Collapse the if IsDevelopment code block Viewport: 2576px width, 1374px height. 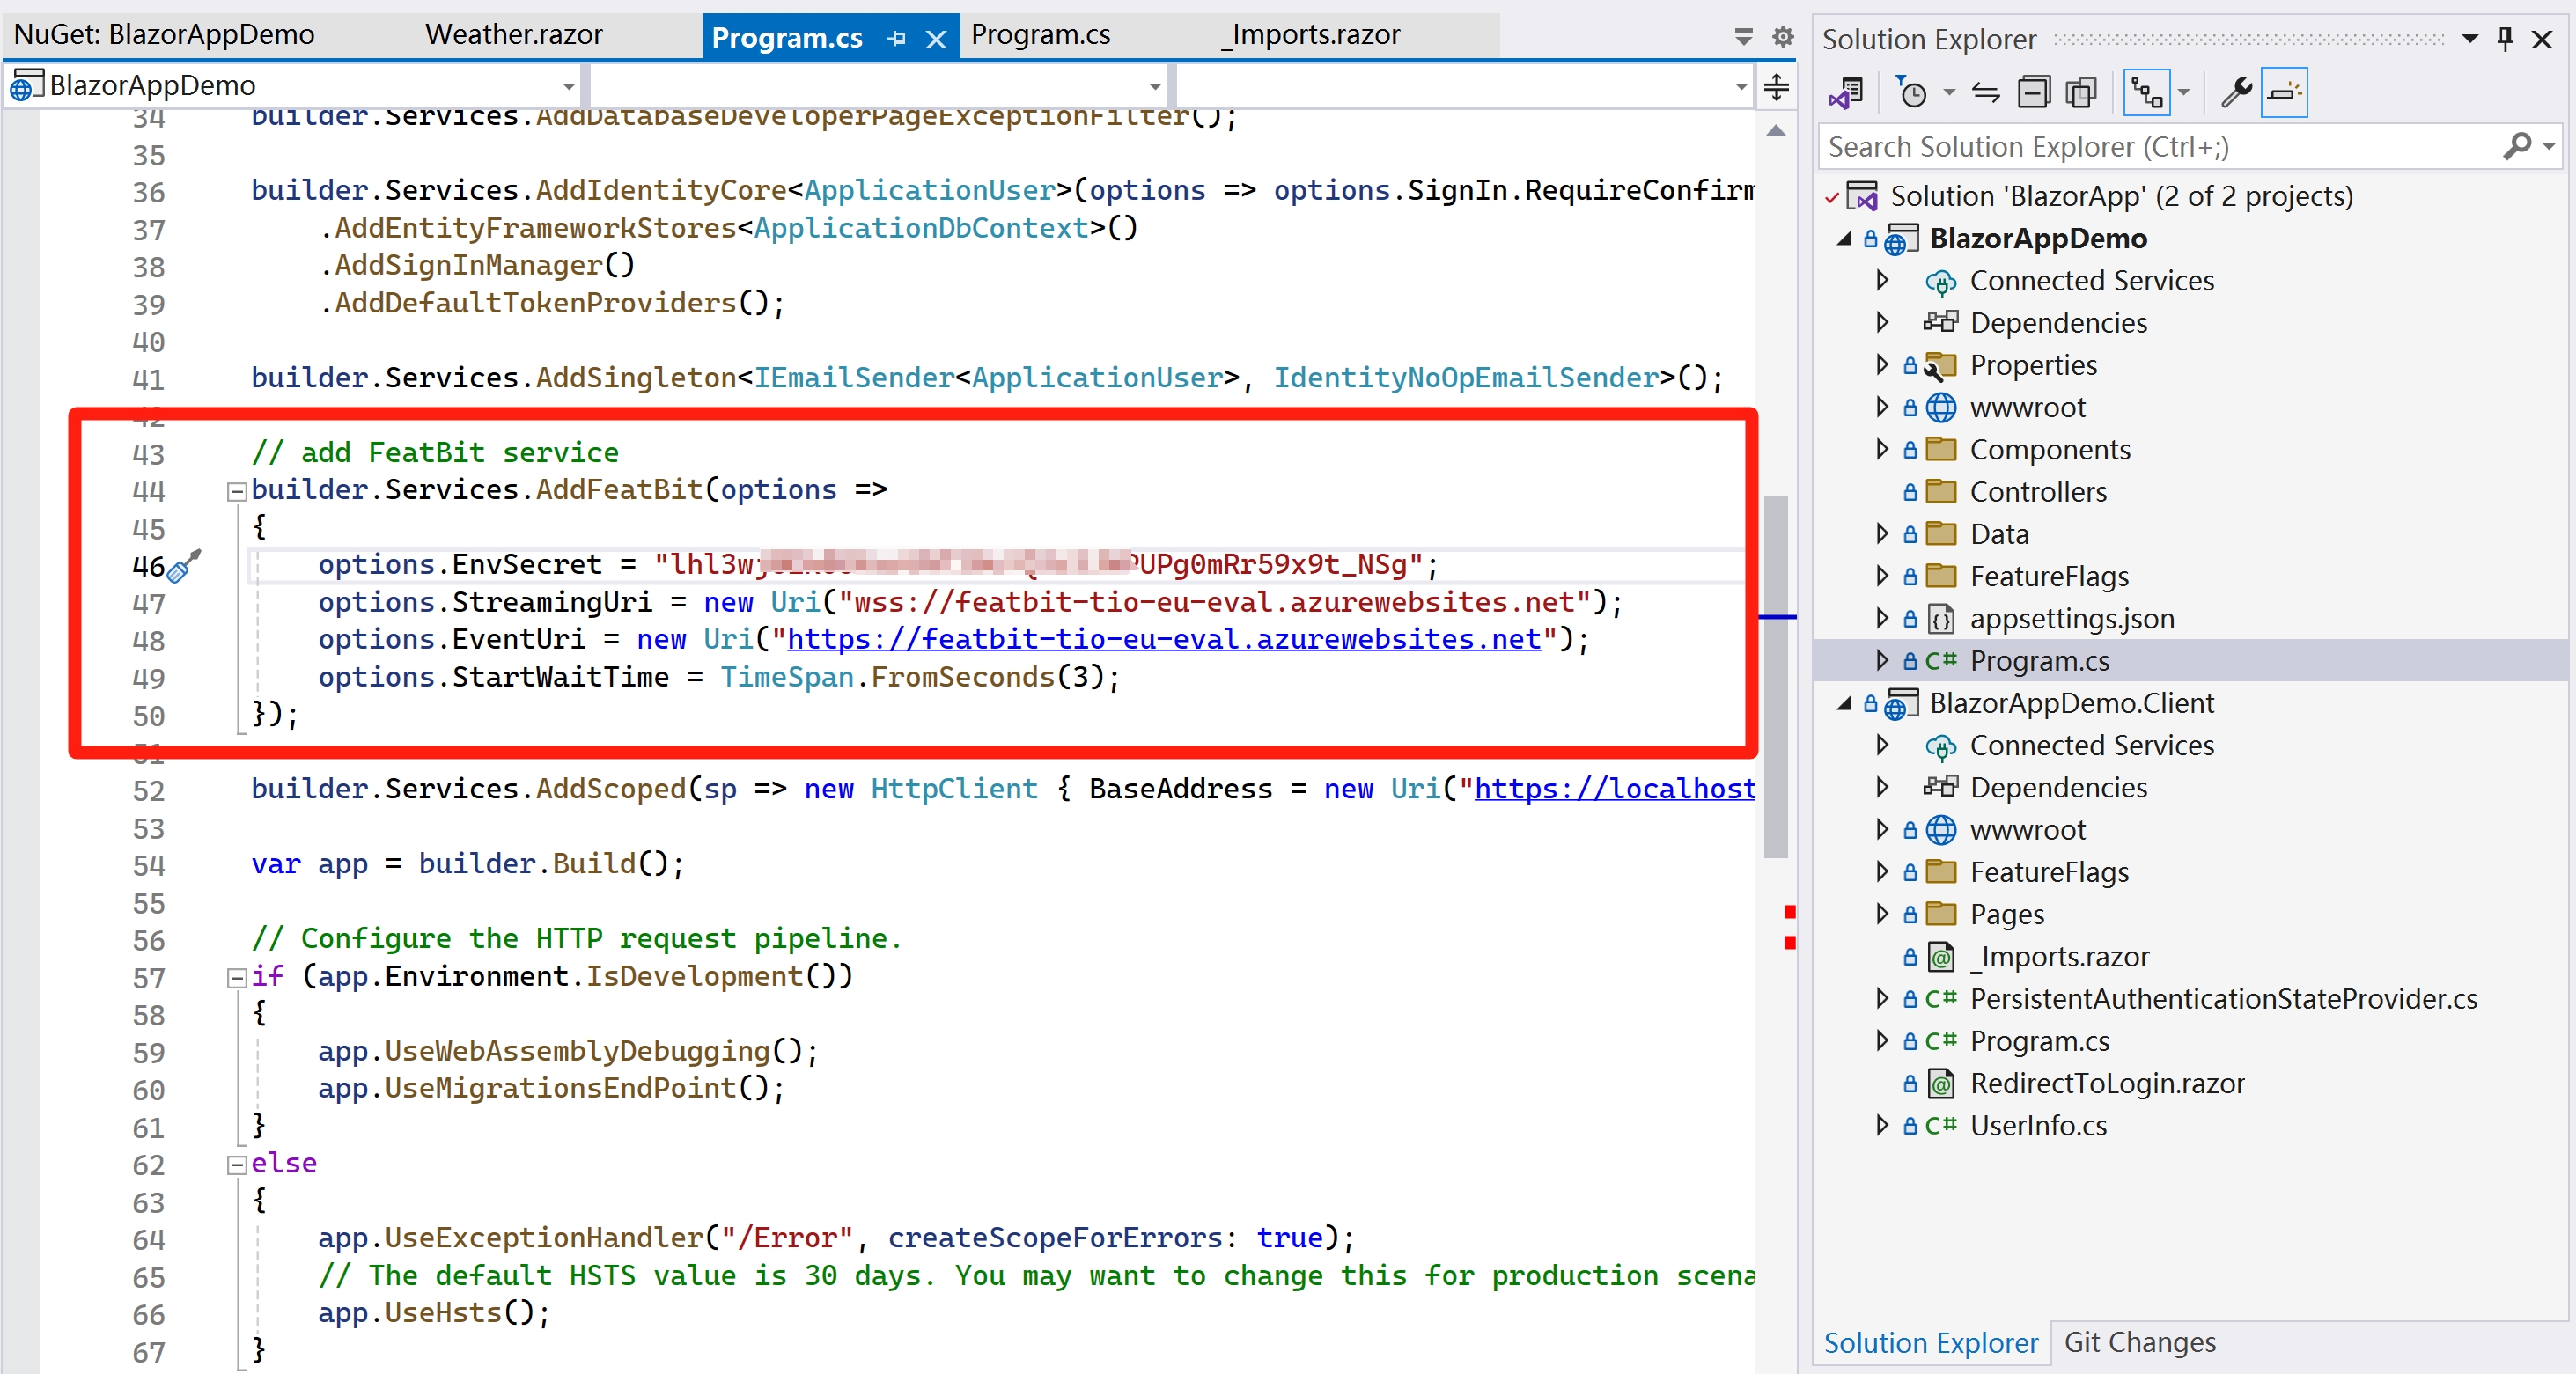tap(237, 978)
